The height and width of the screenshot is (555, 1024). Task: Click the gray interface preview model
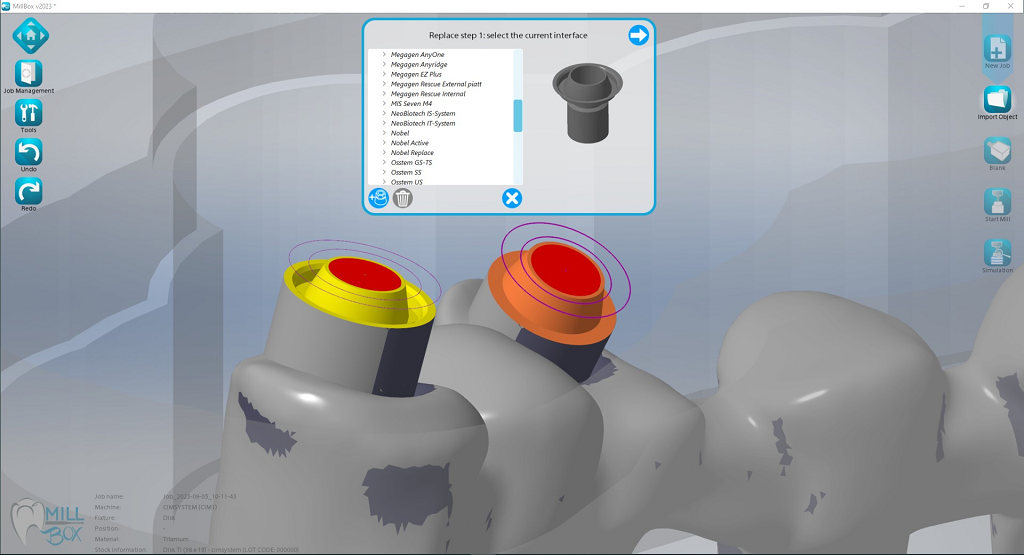(587, 103)
